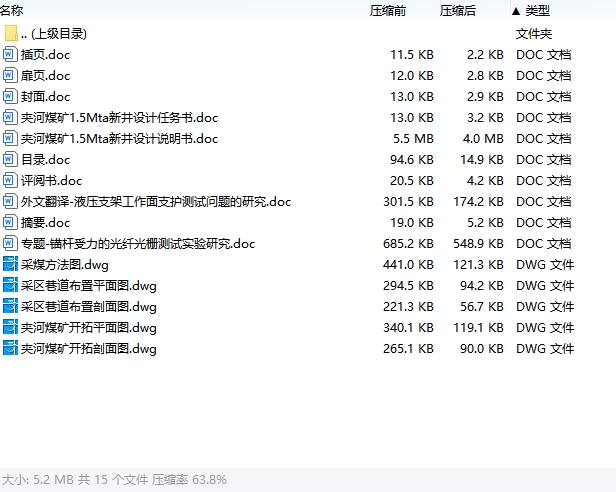Sort by the 压缩后 column header

click(x=458, y=11)
